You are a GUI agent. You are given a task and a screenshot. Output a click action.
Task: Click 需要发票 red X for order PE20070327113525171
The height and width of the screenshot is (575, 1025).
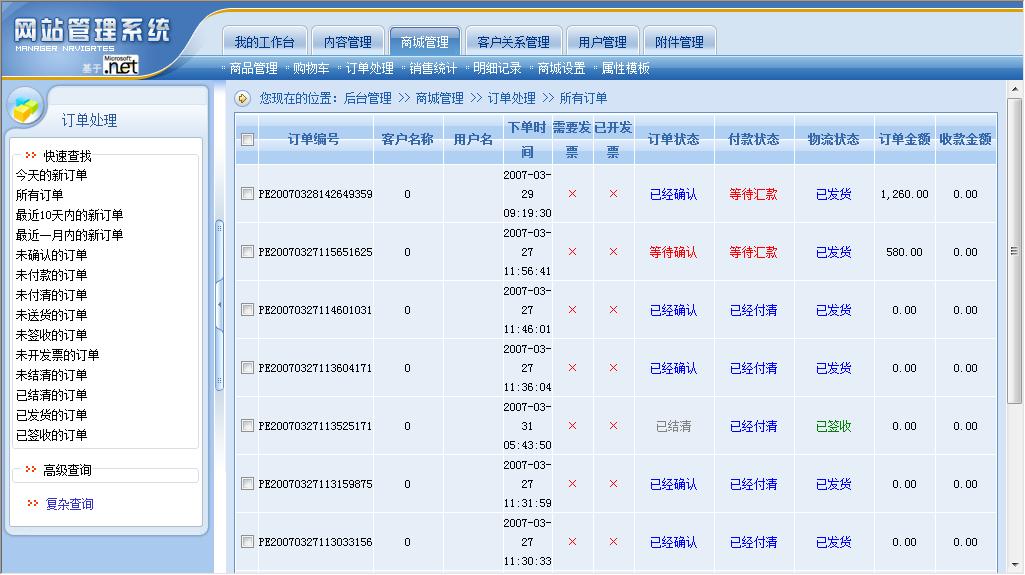(x=572, y=426)
